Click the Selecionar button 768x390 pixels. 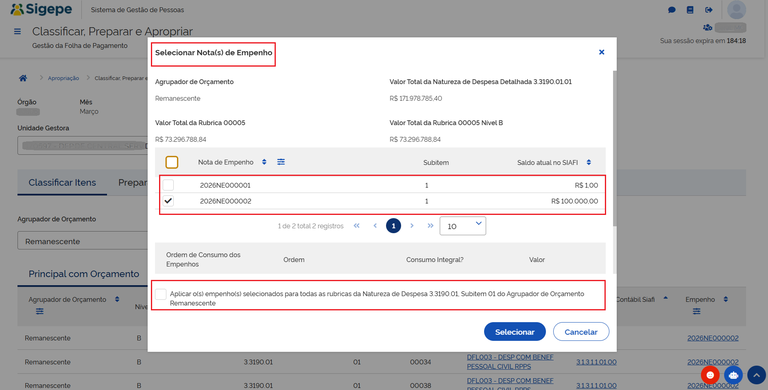tap(515, 332)
